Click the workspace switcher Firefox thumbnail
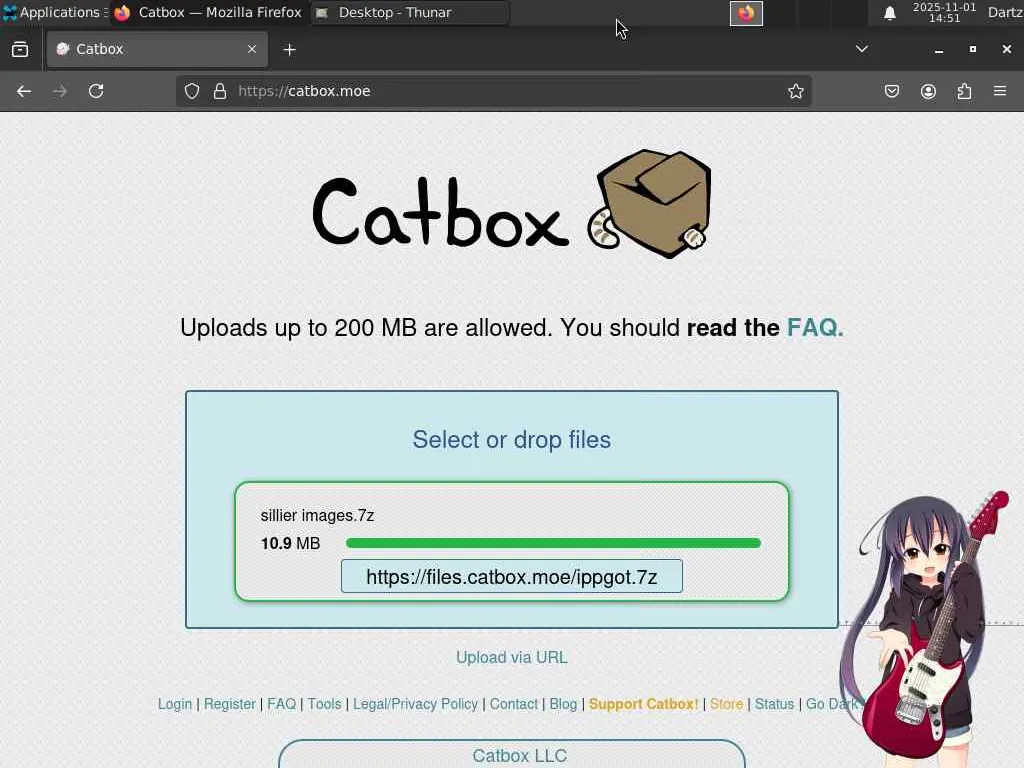The height and width of the screenshot is (768, 1024). click(746, 13)
